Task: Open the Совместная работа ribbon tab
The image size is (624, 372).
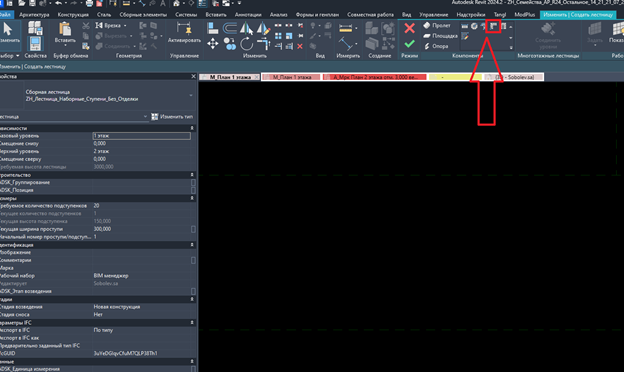Action: [370, 15]
